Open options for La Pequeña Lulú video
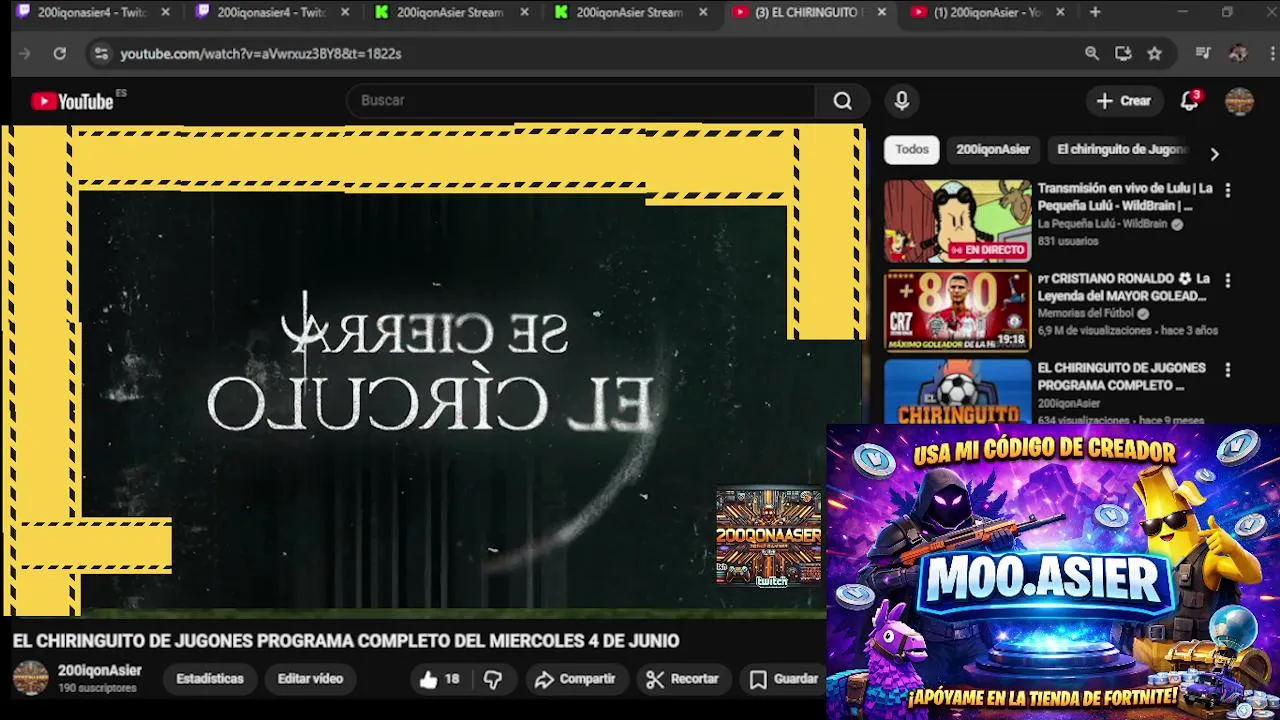 click(x=1227, y=190)
